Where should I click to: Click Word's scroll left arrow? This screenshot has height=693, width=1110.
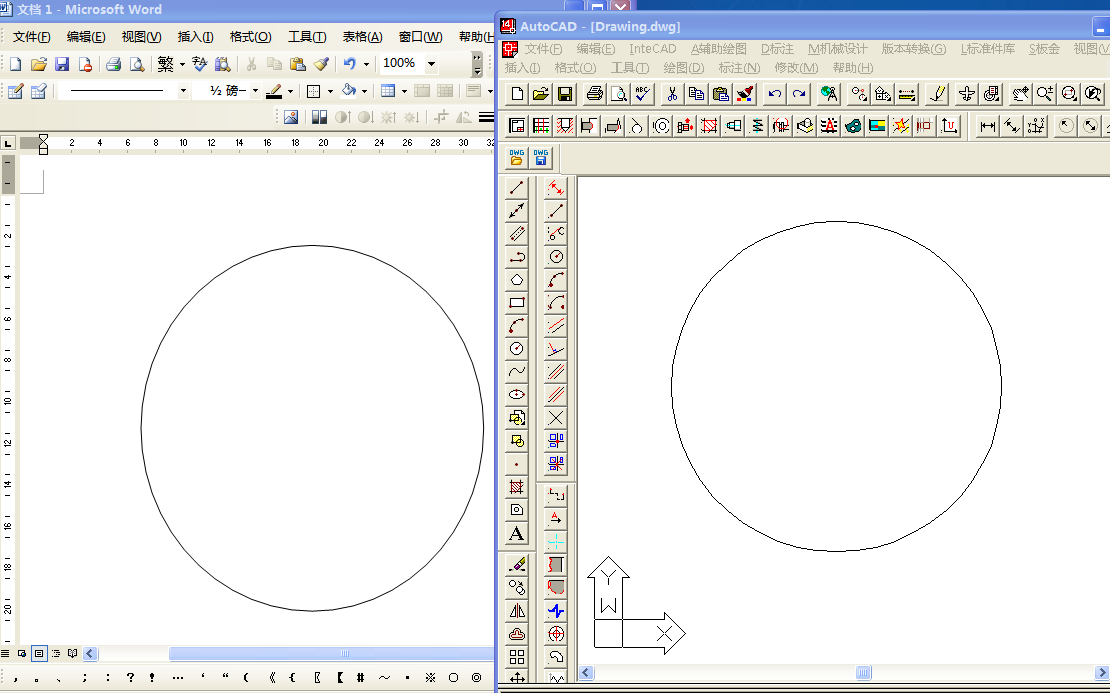point(90,653)
